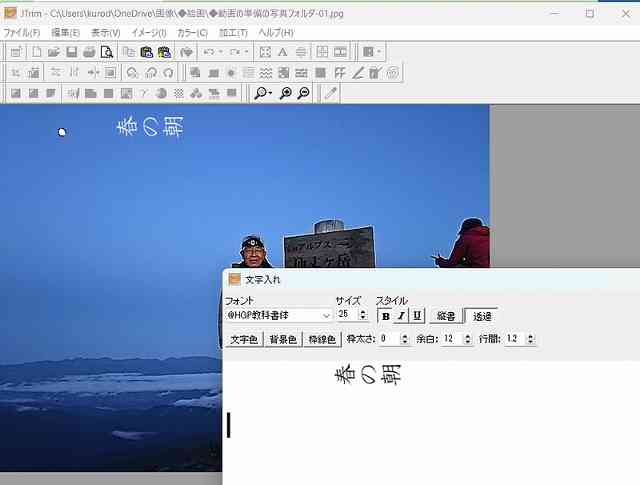Click the 縦書 vertical writing button

coord(446,316)
